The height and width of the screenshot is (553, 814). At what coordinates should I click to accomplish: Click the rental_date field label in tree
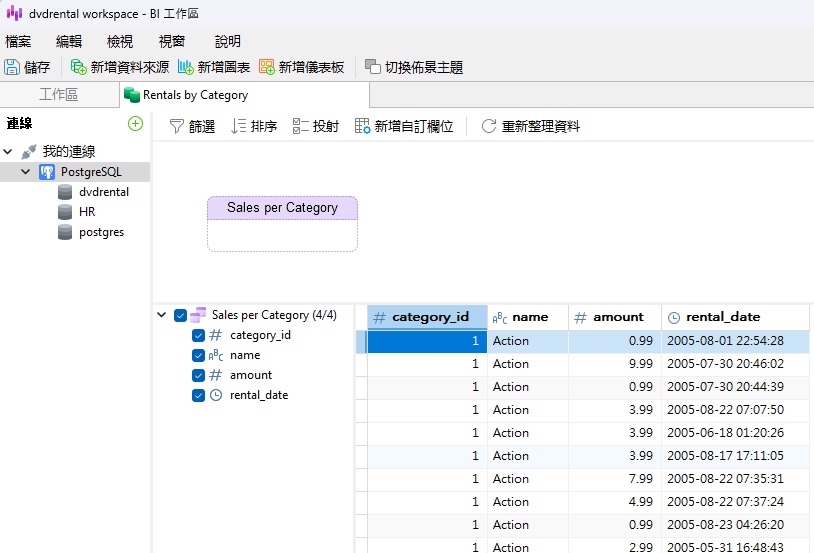(259, 395)
